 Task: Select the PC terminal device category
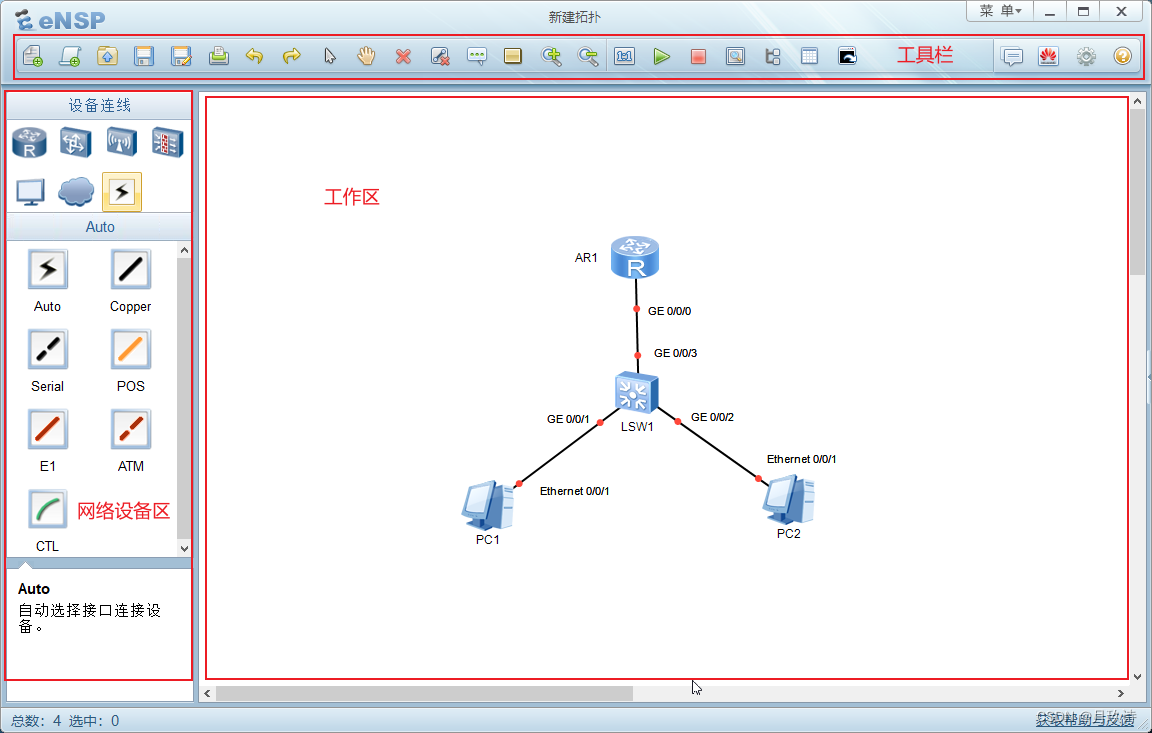point(30,192)
